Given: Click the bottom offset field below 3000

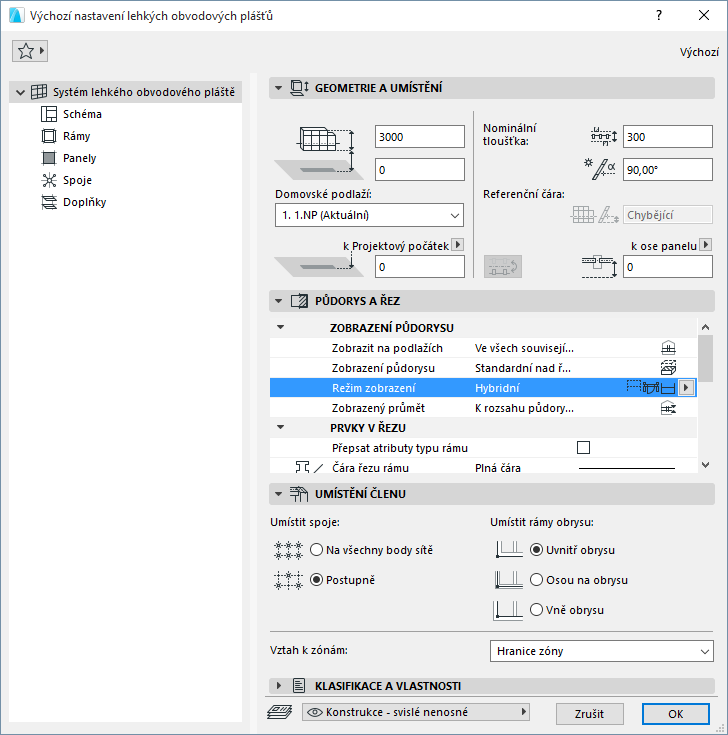Looking at the screenshot, I should point(420,170).
